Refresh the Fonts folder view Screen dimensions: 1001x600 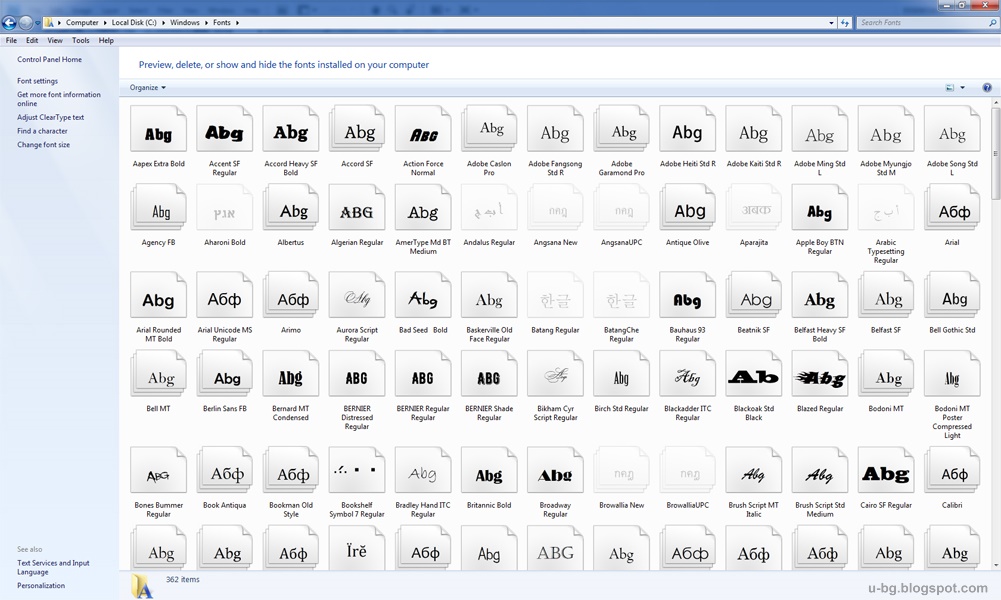845,22
